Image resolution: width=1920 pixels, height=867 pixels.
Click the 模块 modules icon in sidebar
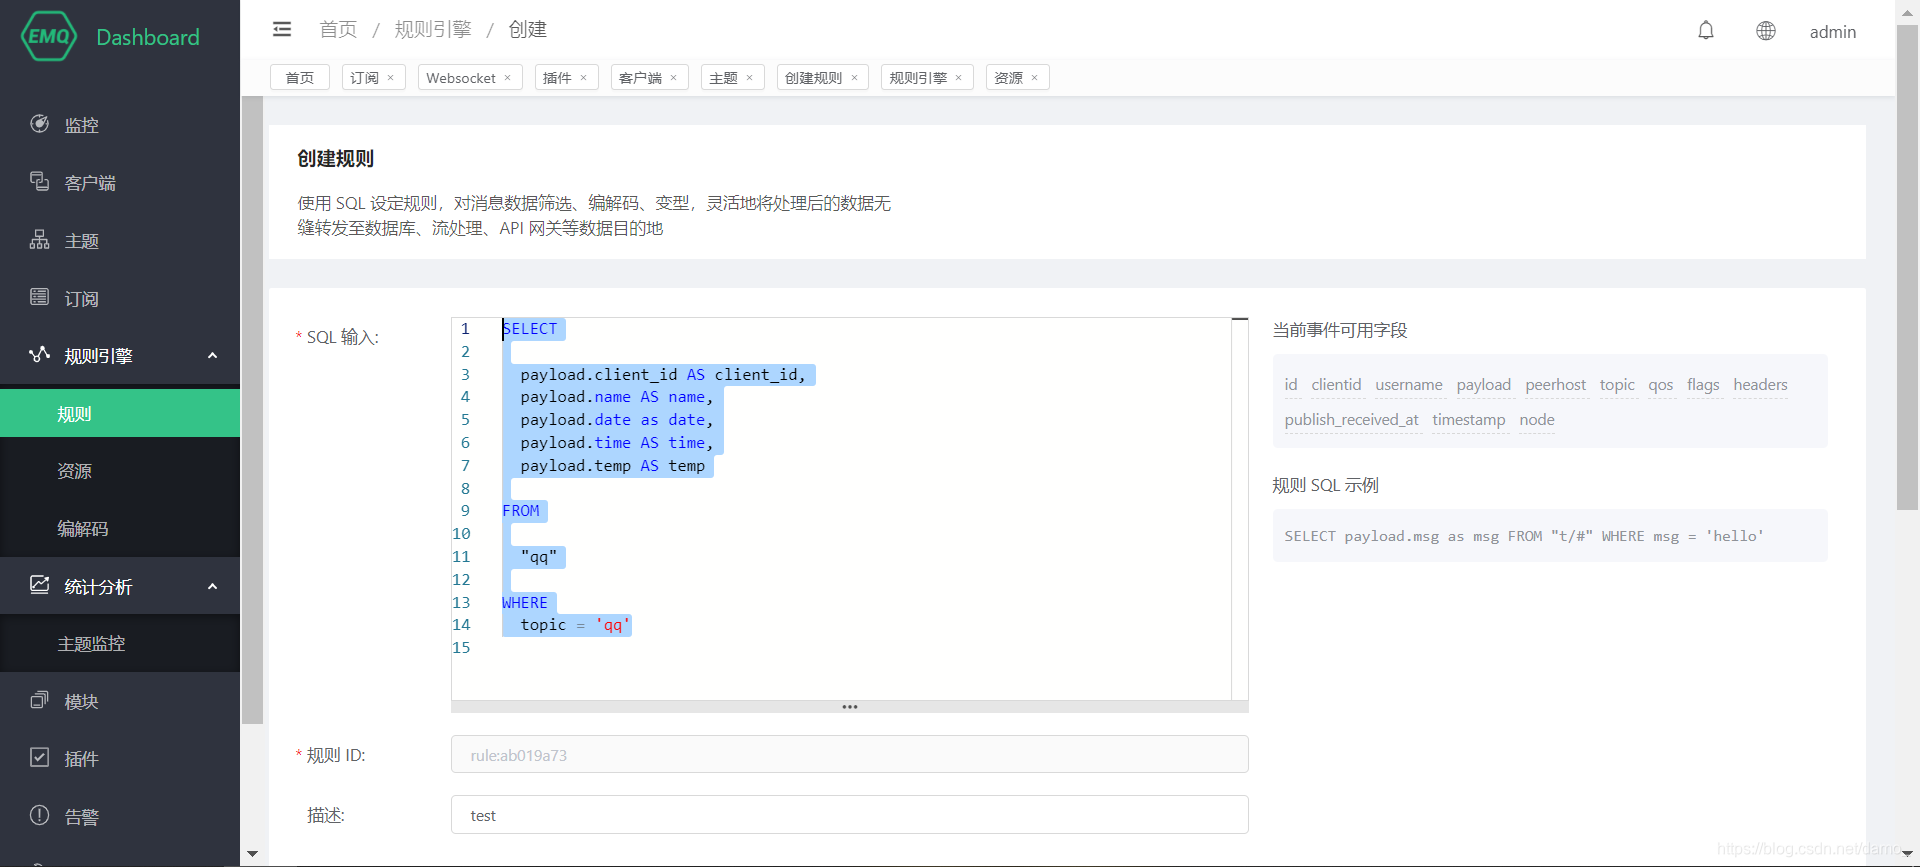tap(39, 701)
